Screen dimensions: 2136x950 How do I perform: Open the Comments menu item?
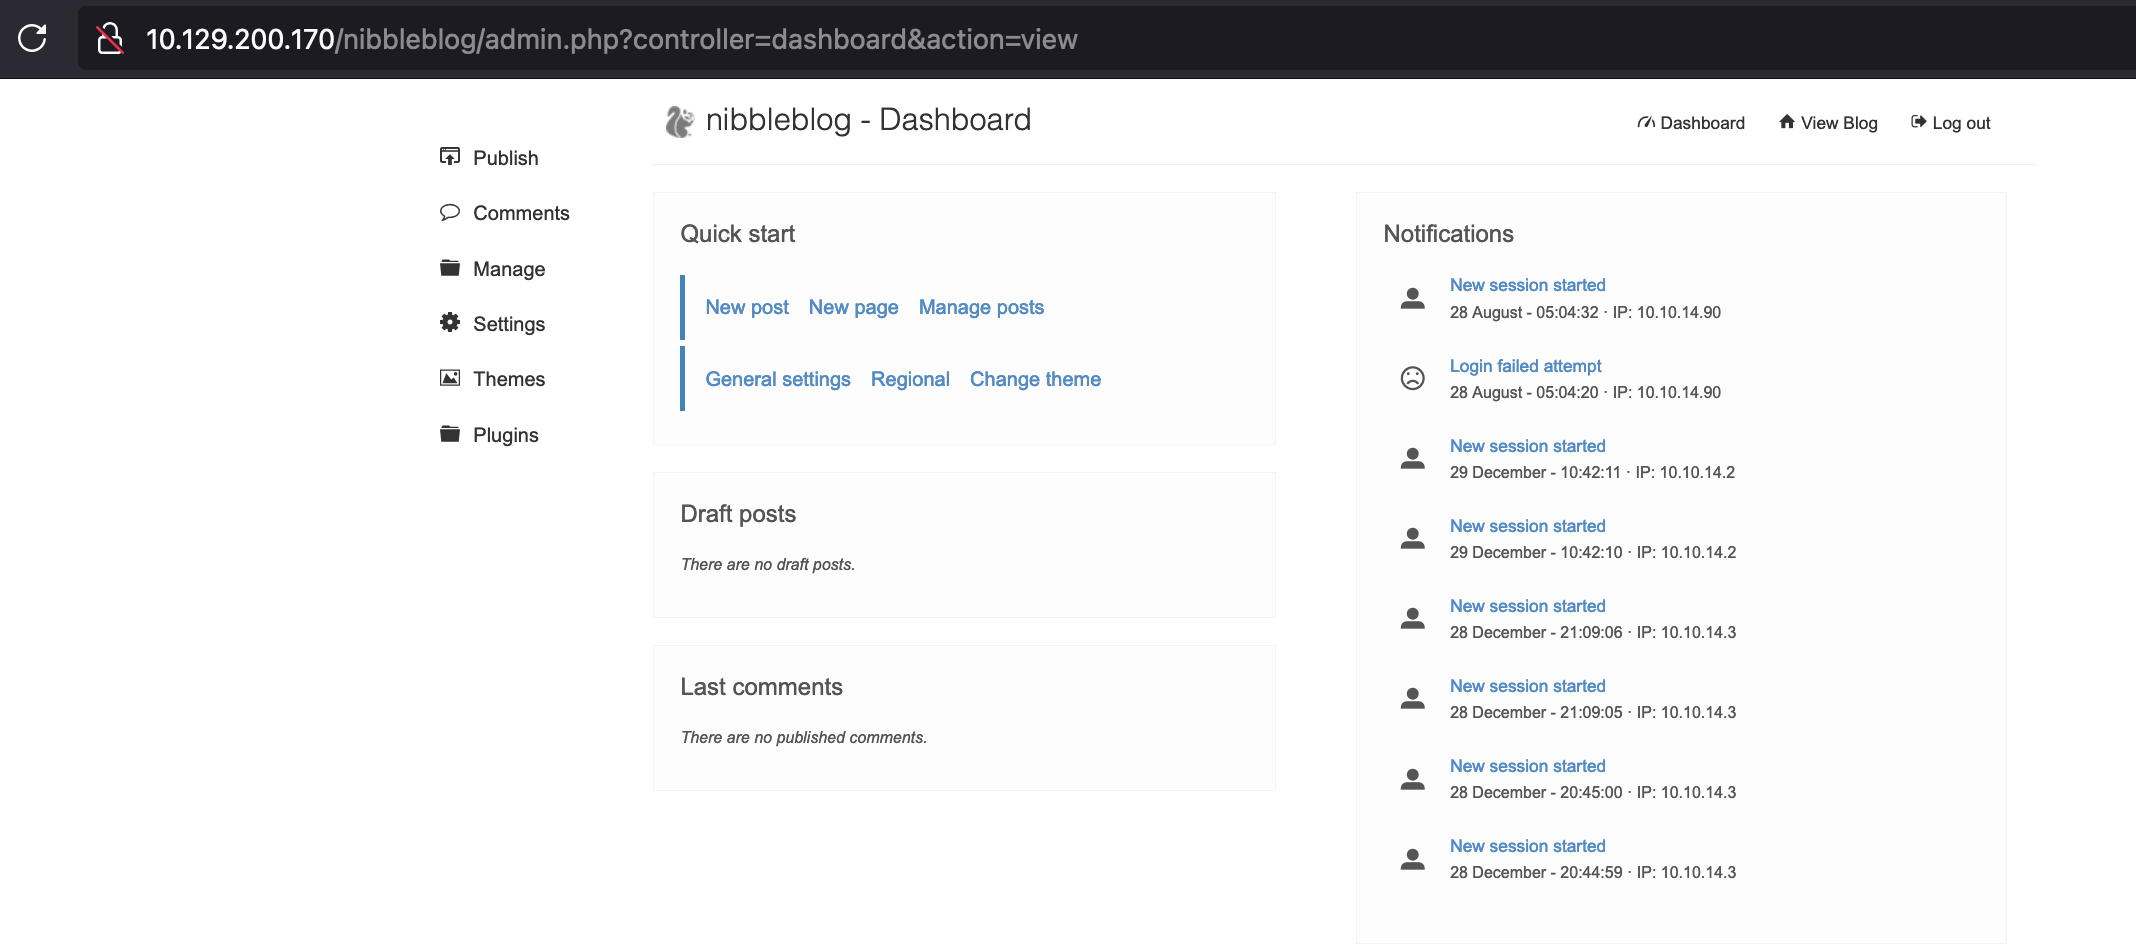521,213
